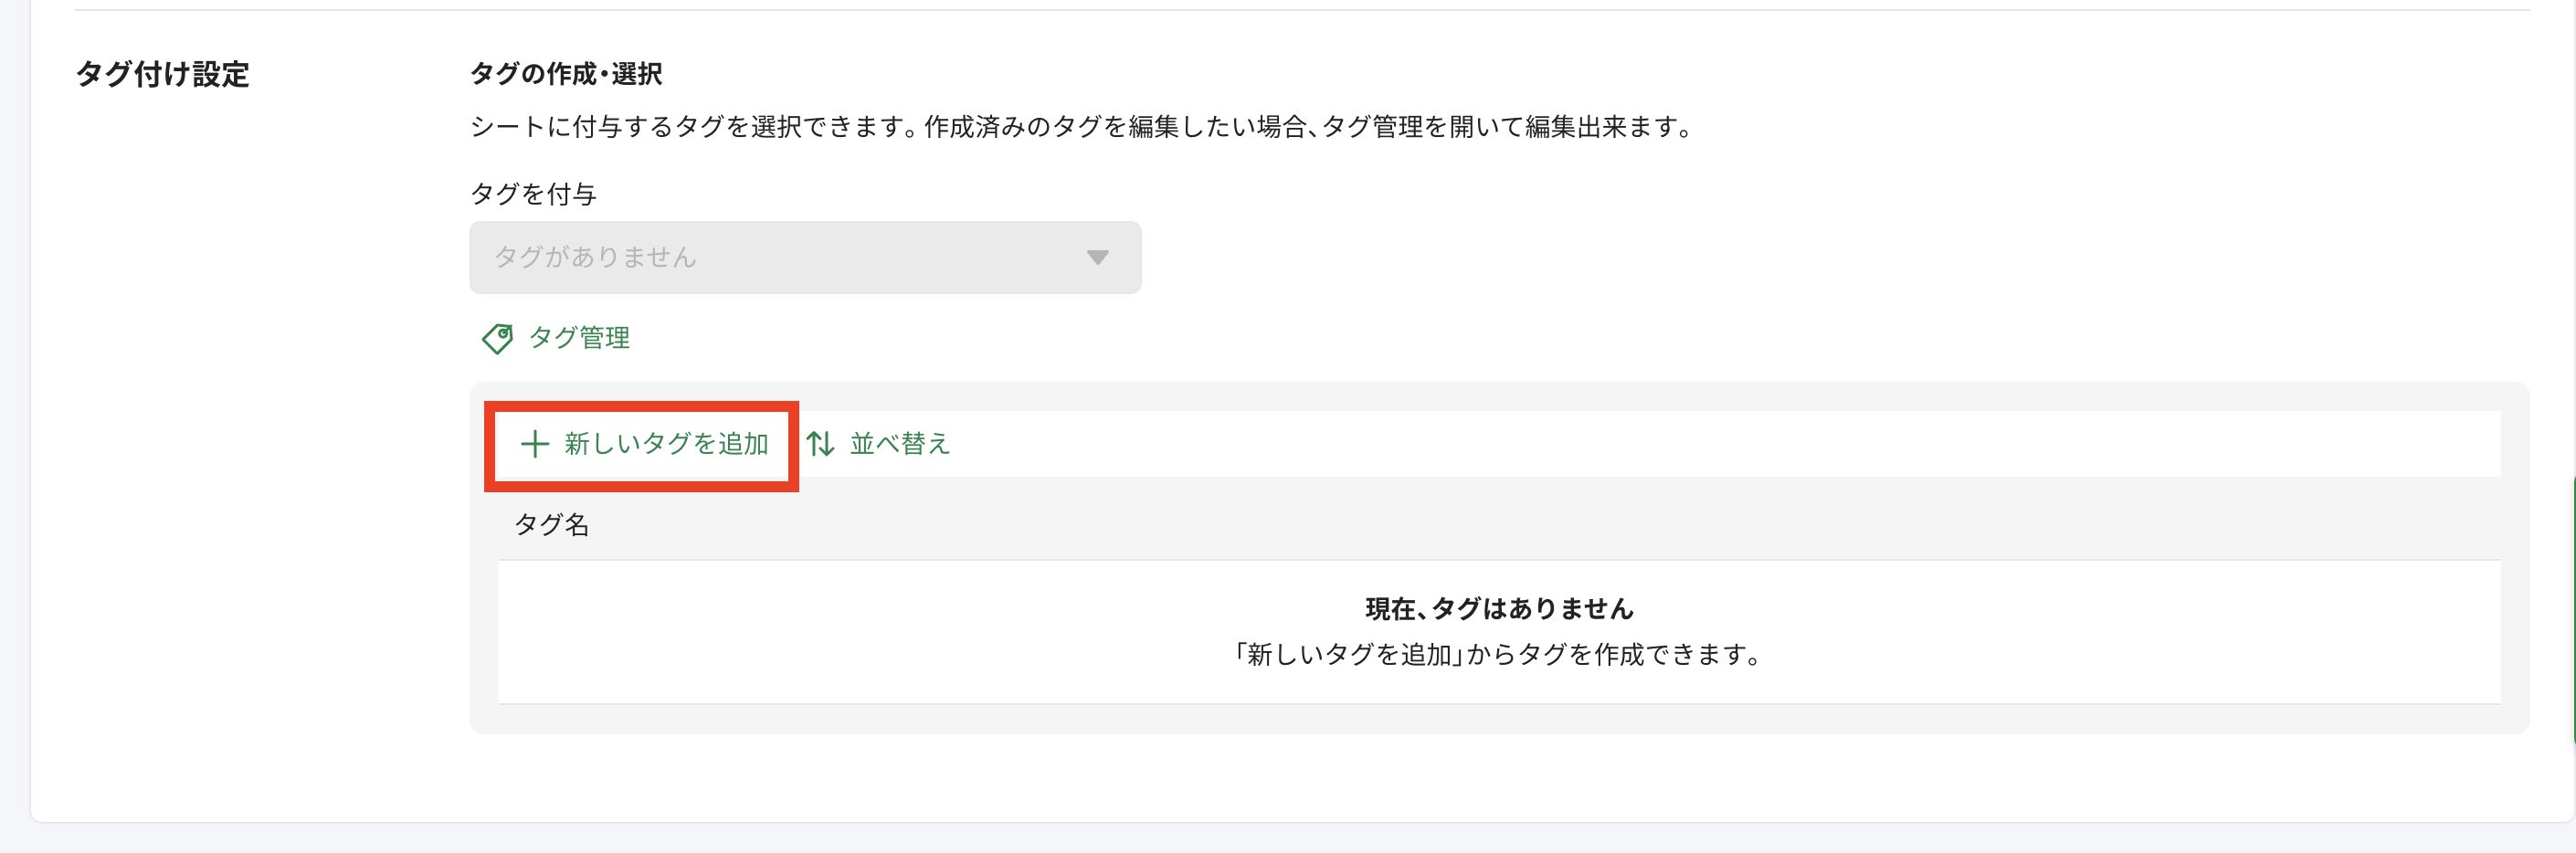This screenshot has width=2576, height=853.
Task: Expand the タグがありません dropdown arrow
Action: tap(1097, 258)
